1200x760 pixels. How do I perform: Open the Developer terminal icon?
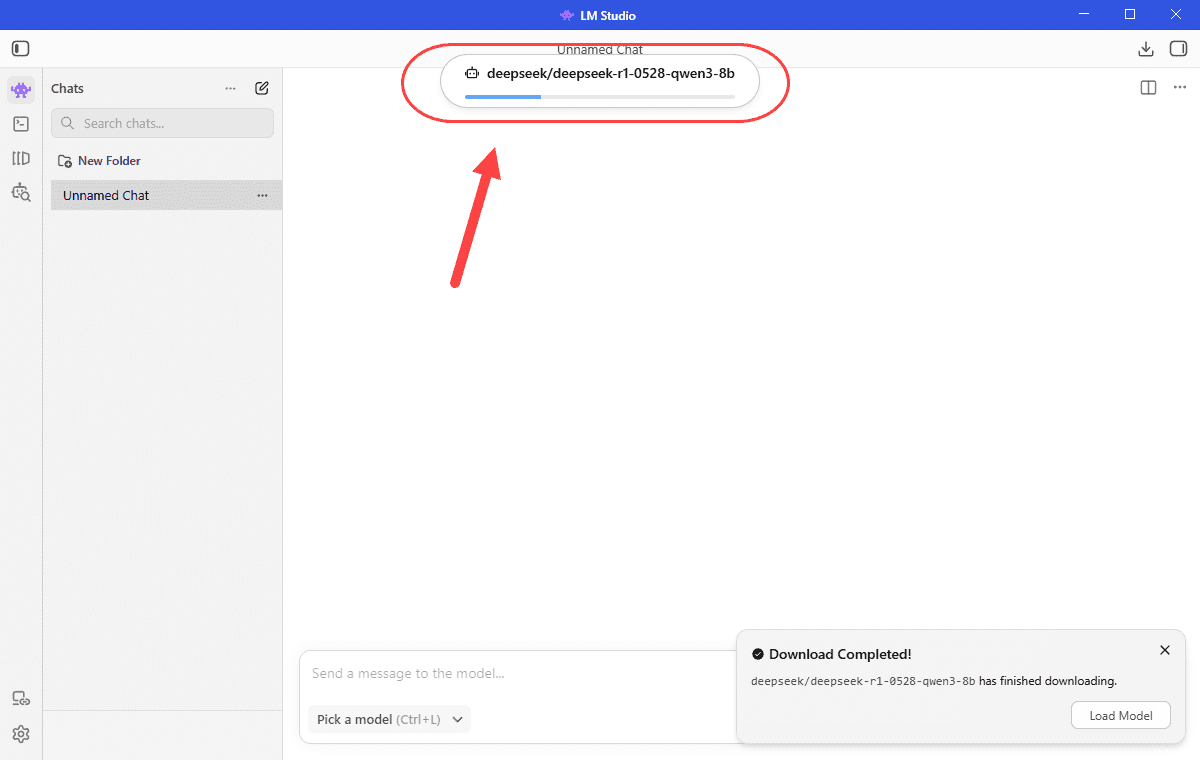[21, 124]
